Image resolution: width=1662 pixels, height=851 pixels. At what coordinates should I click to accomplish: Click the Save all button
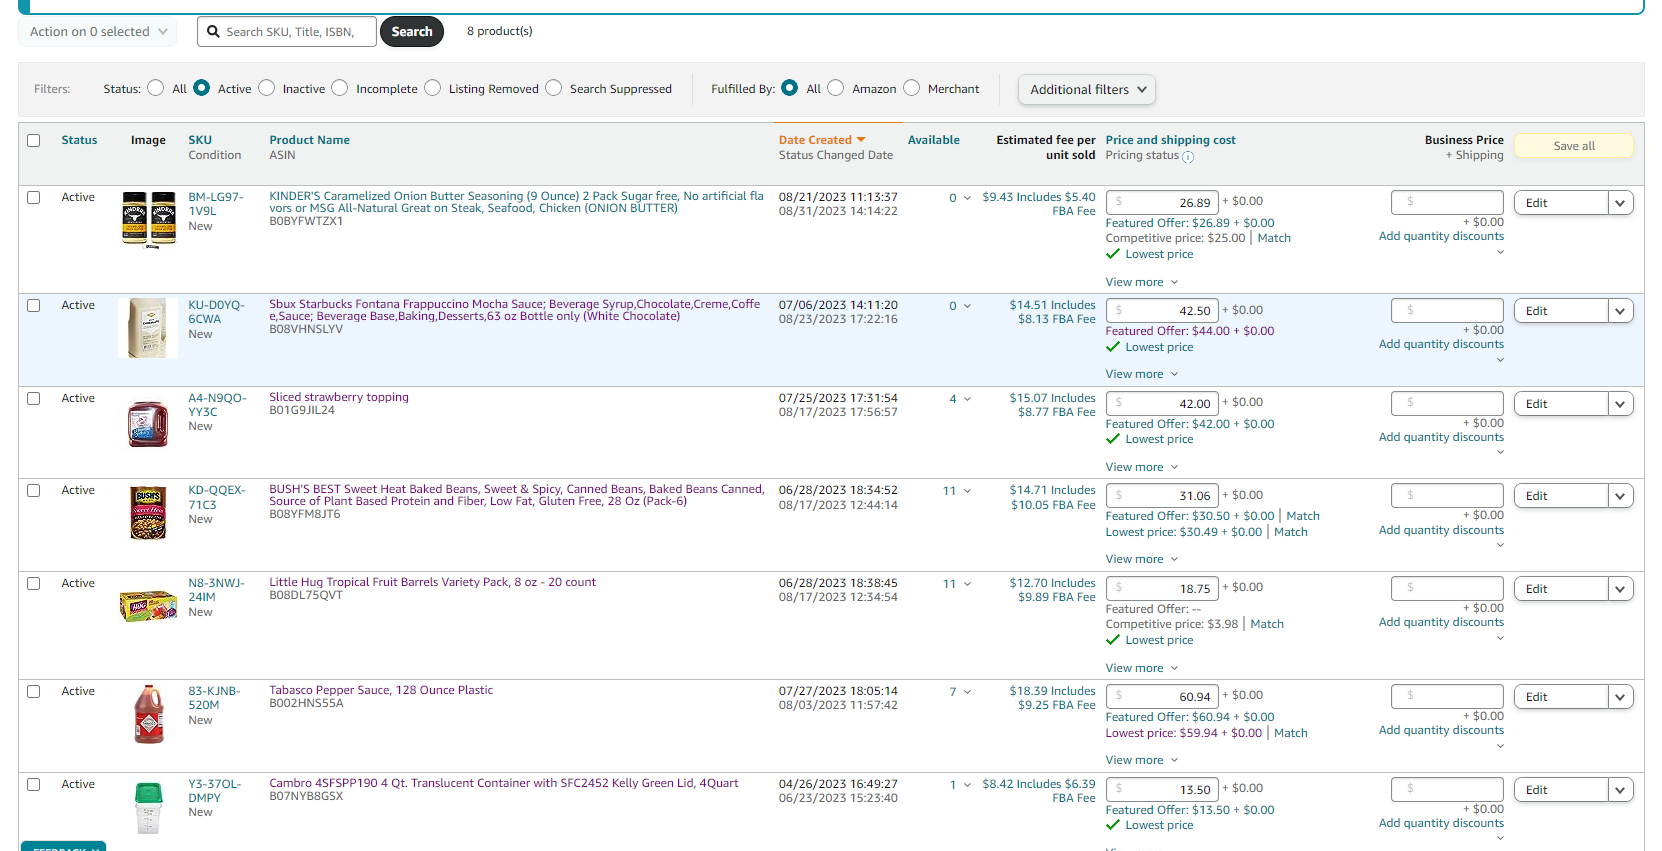[x=1574, y=146]
